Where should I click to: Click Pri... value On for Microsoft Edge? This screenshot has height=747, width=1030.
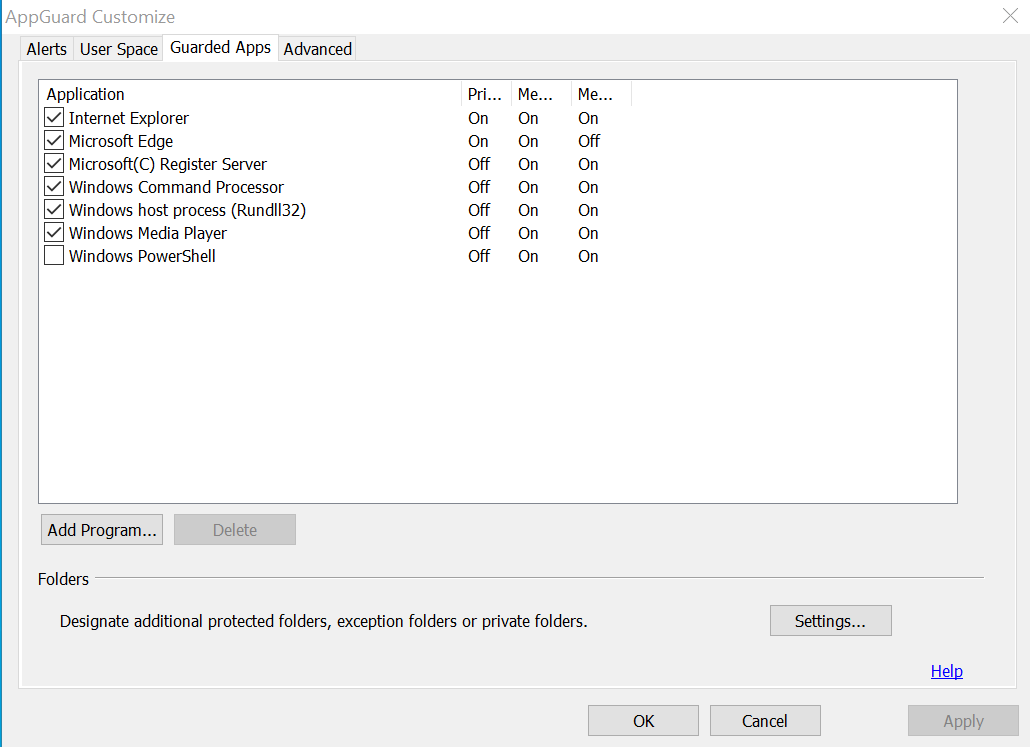[x=478, y=141]
